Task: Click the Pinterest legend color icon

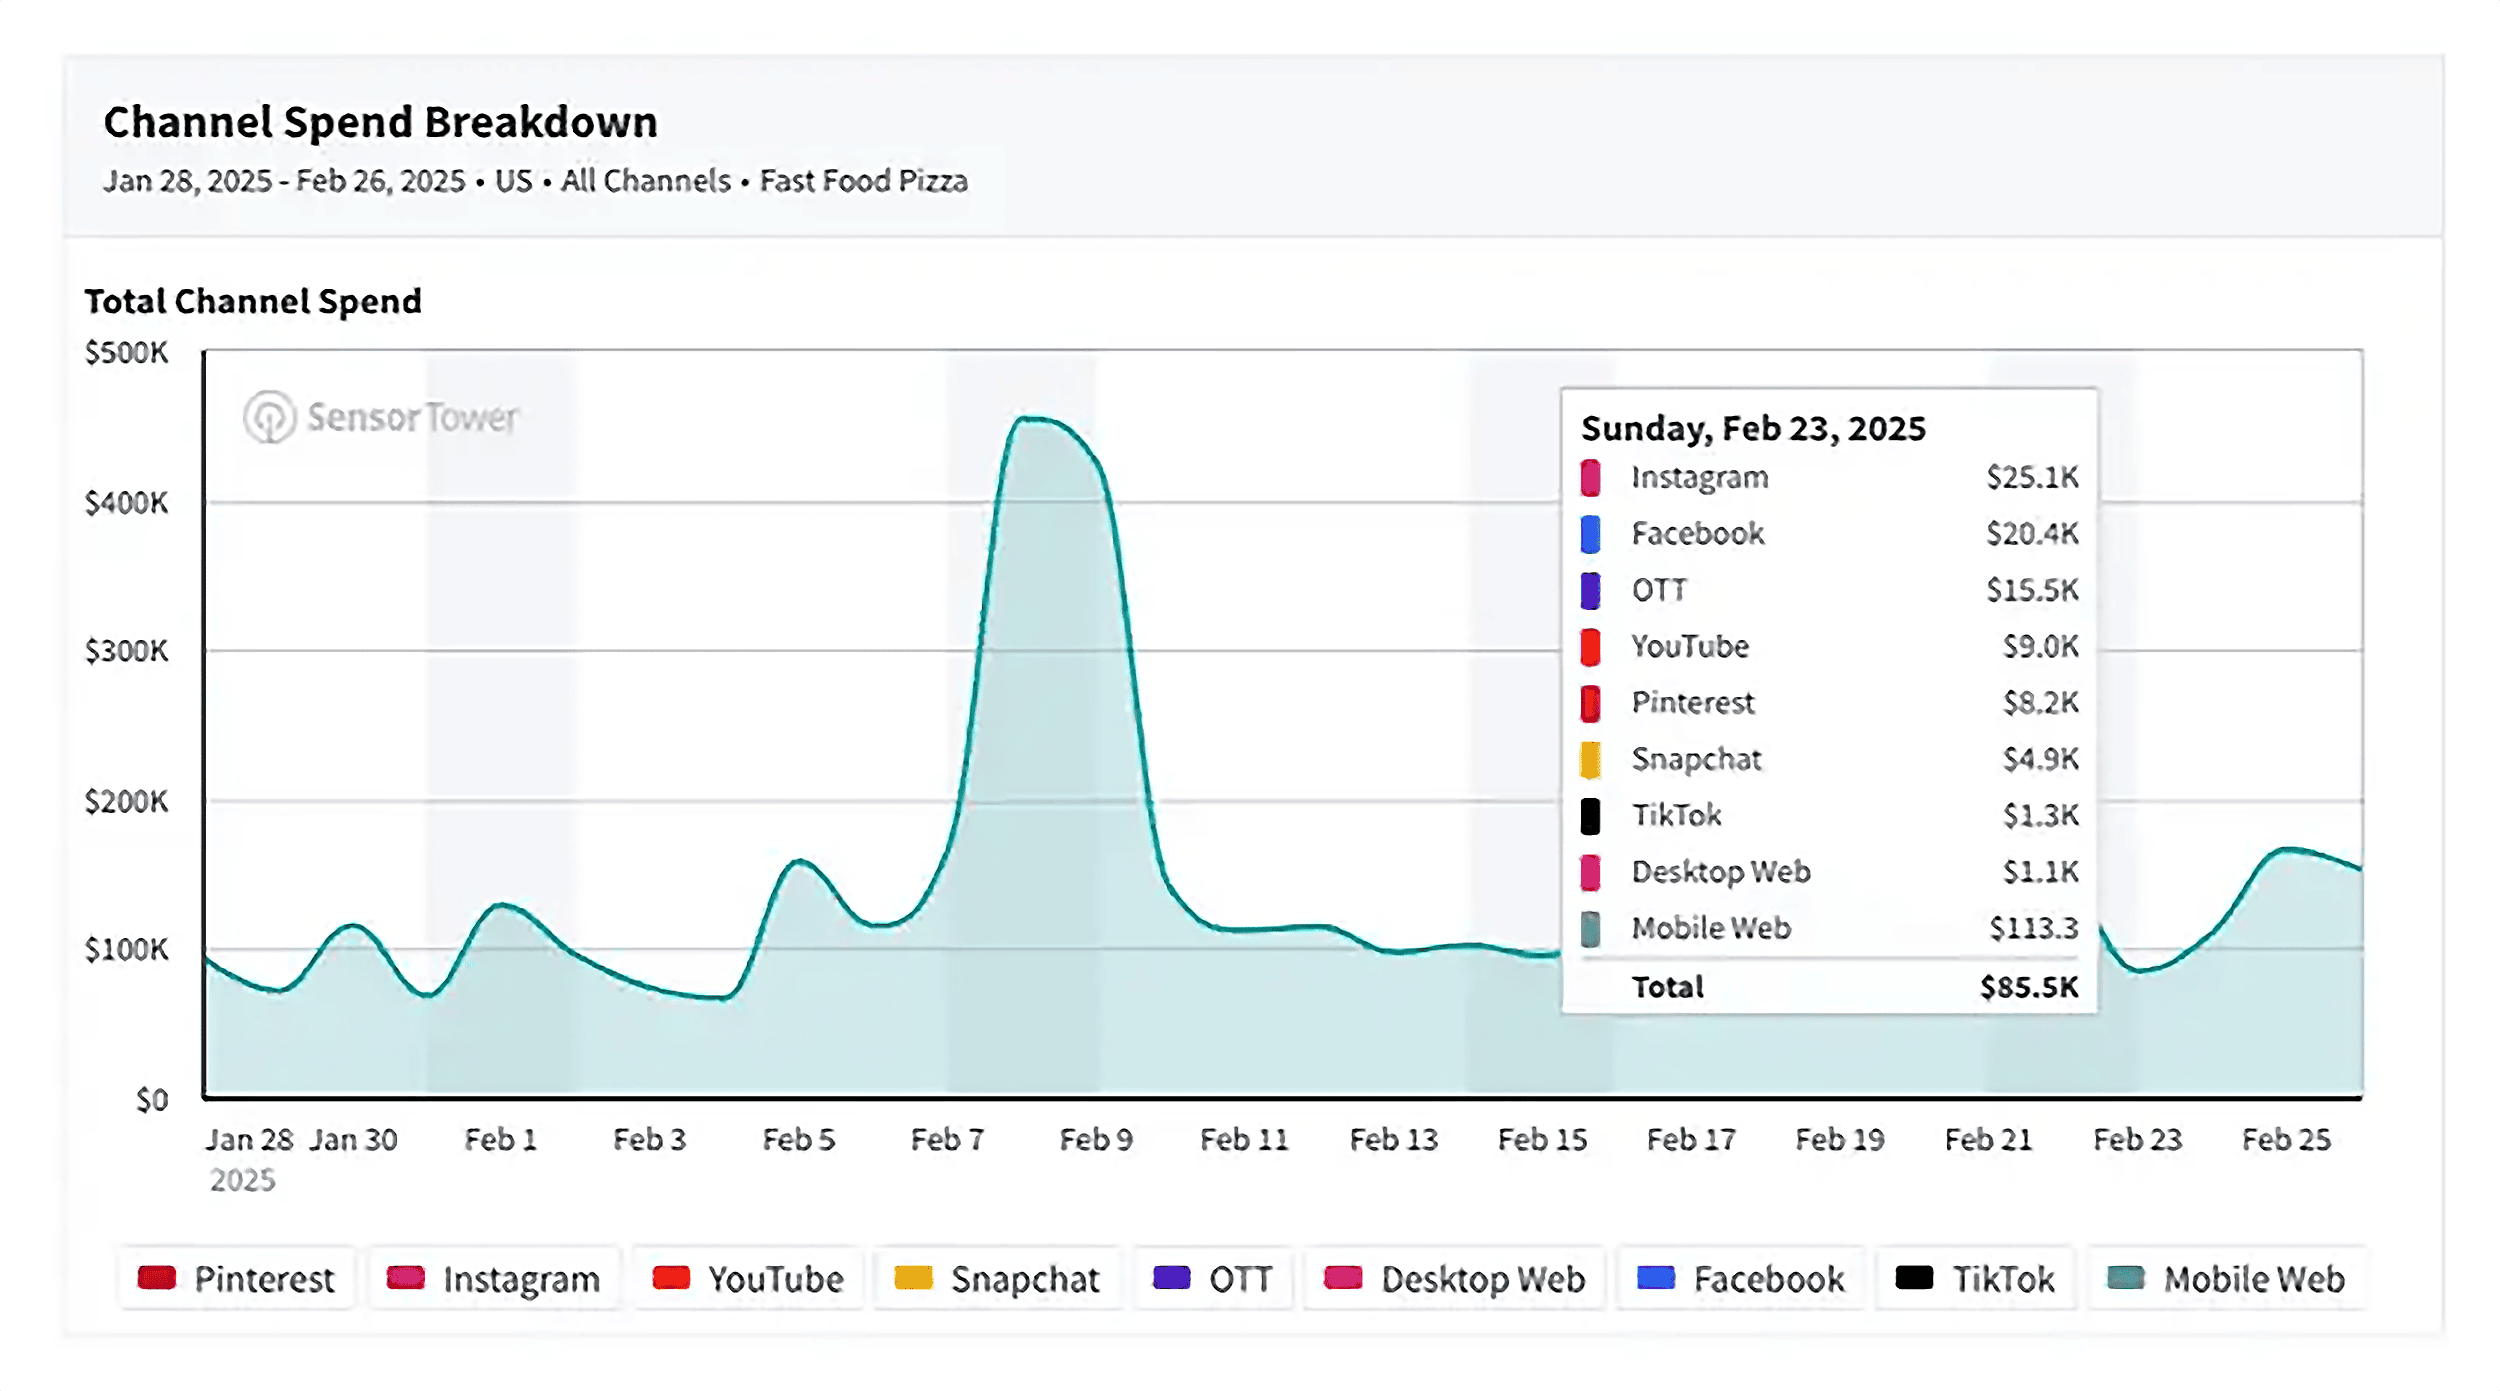Action: 157,1278
